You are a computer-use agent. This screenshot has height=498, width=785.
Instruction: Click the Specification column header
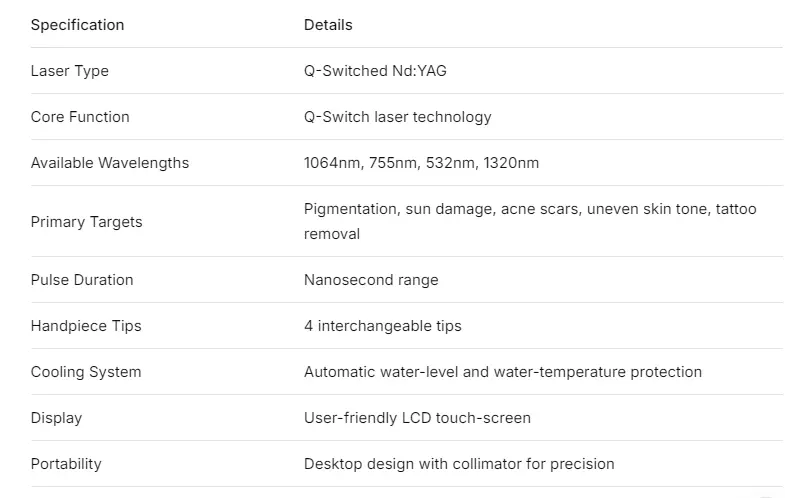point(77,25)
